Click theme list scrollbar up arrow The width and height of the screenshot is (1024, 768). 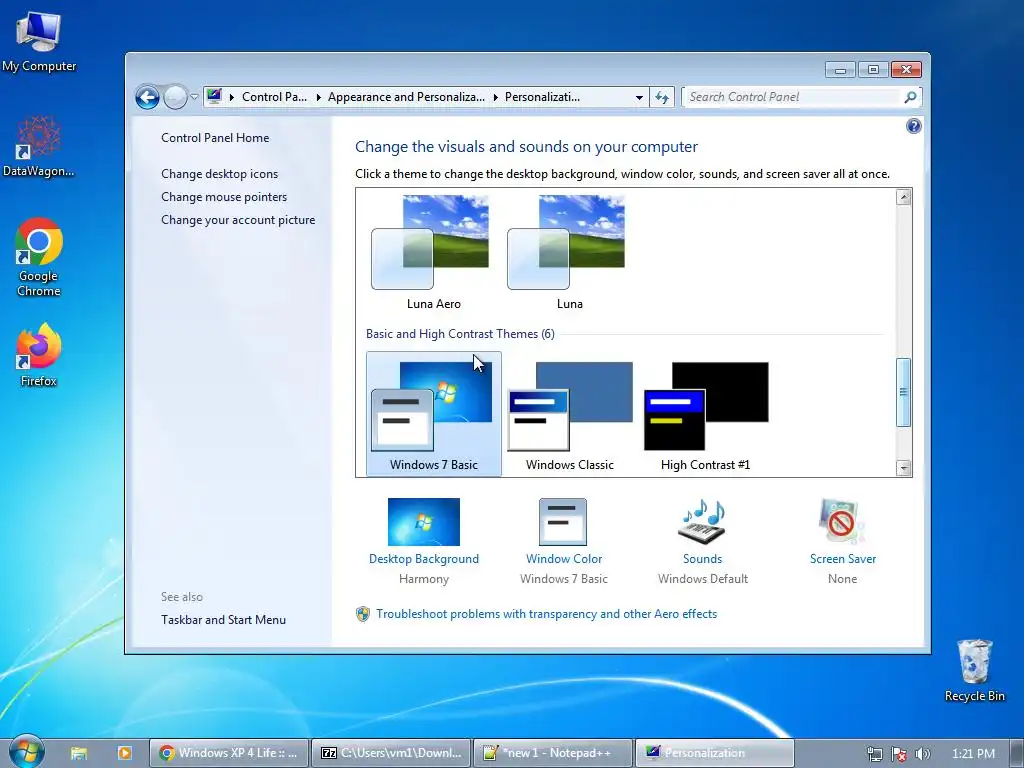[904, 197]
